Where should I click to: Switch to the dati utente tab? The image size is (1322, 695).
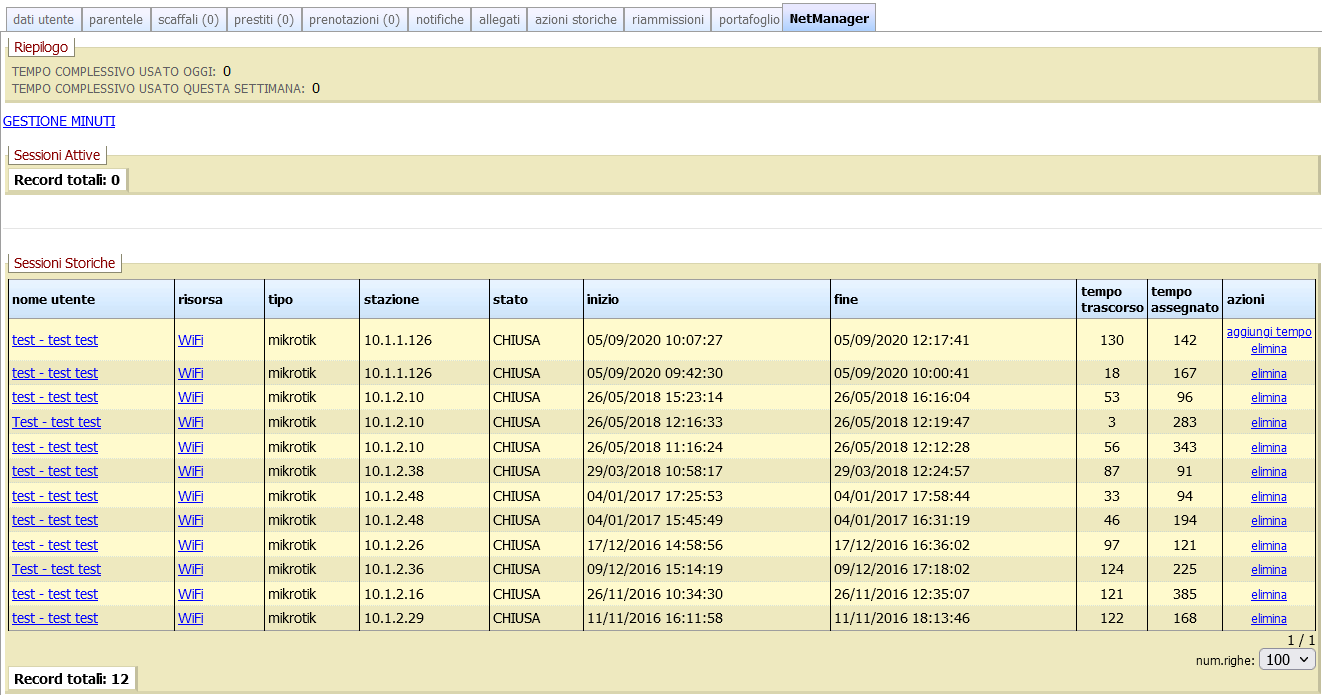[42, 18]
